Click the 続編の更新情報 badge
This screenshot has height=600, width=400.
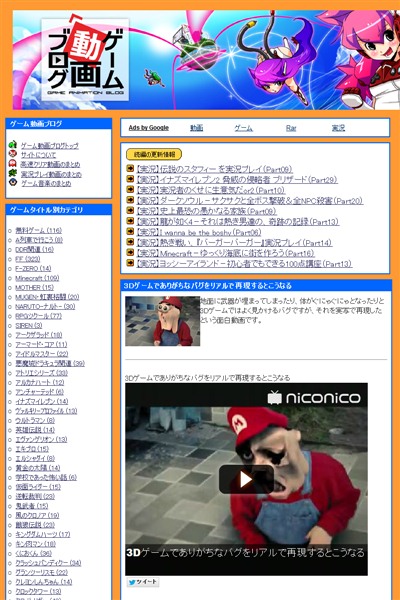[x=154, y=155]
